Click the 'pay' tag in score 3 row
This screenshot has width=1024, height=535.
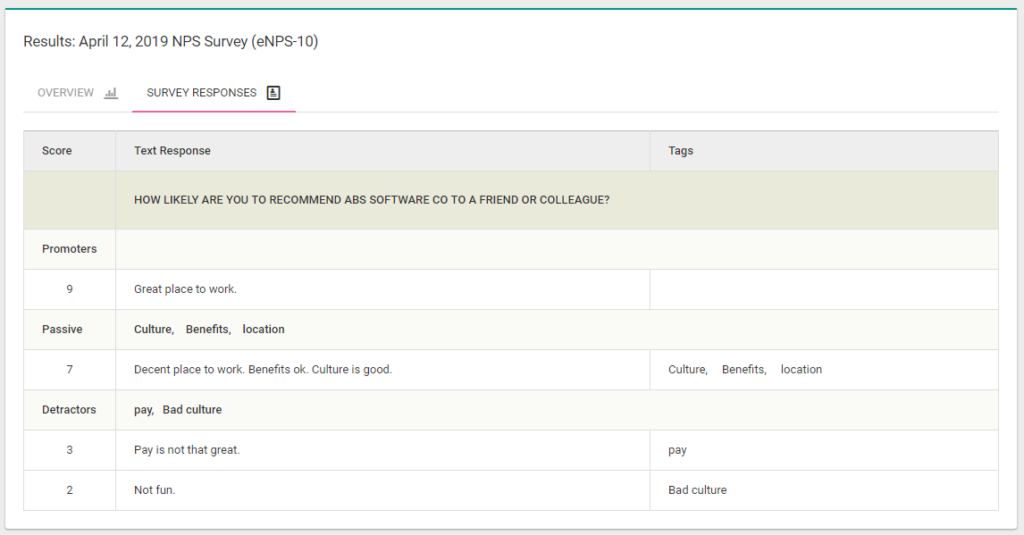pyautogui.click(x=677, y=450)
